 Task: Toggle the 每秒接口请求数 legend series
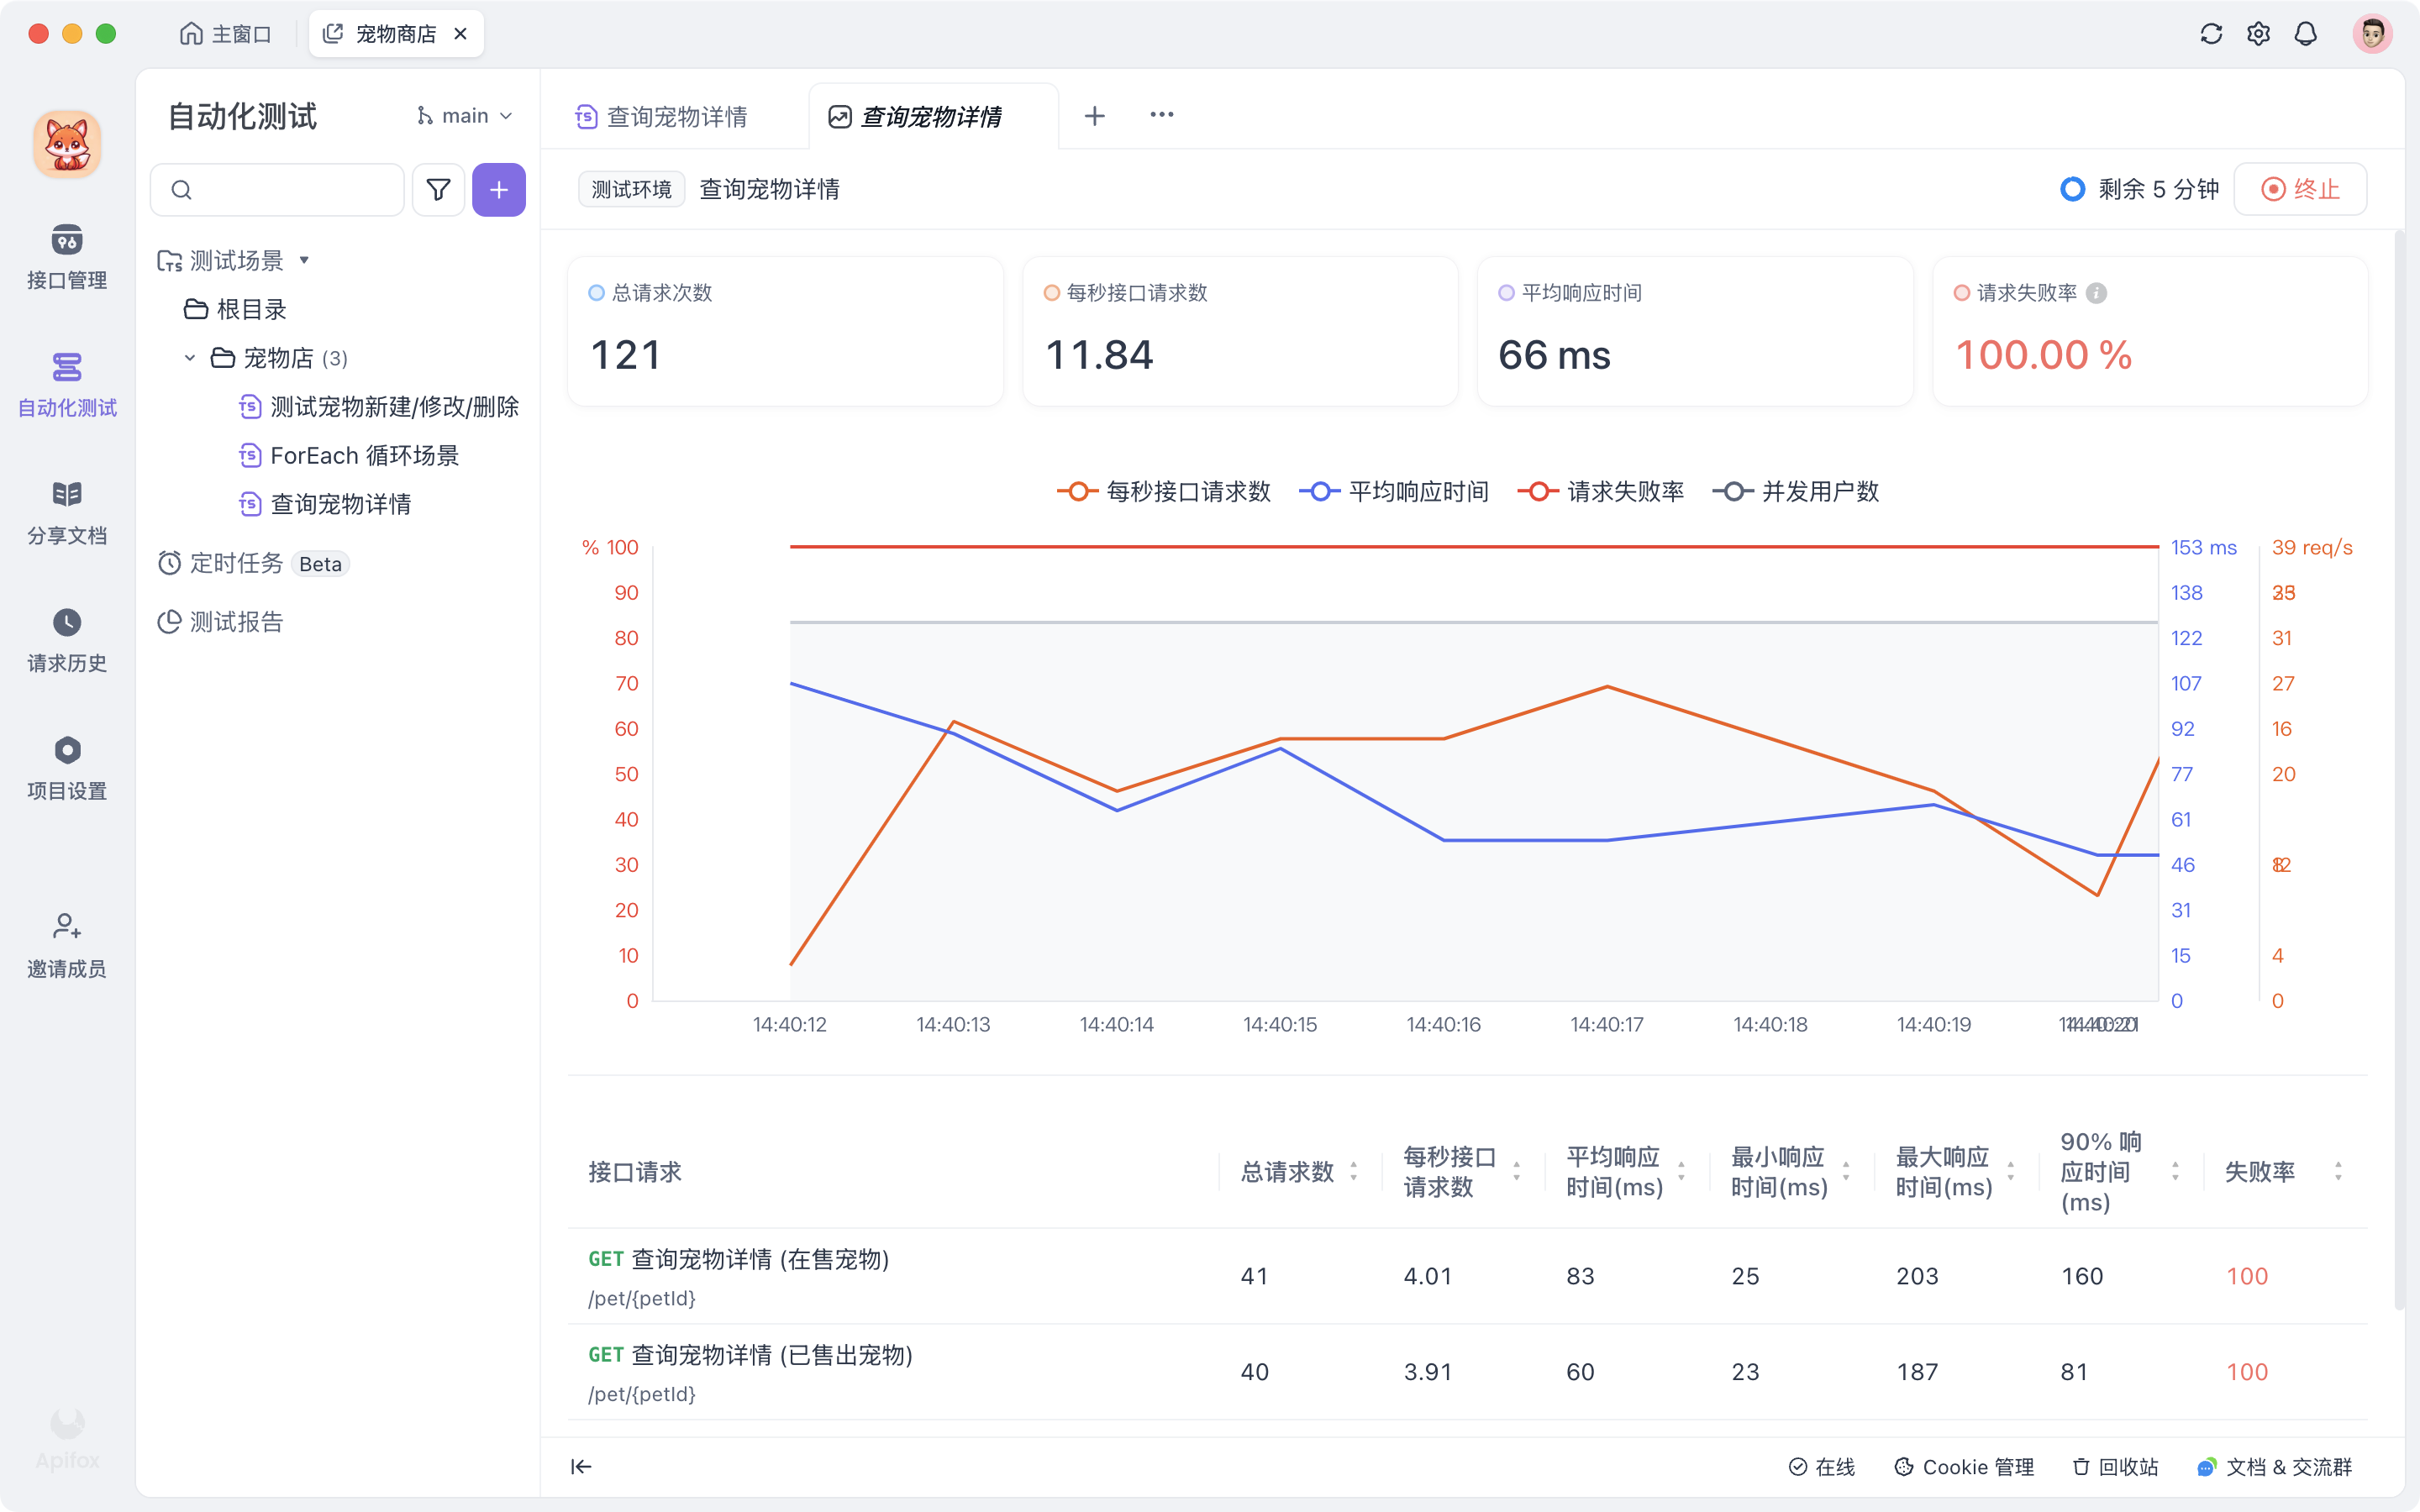point(1163,491)
